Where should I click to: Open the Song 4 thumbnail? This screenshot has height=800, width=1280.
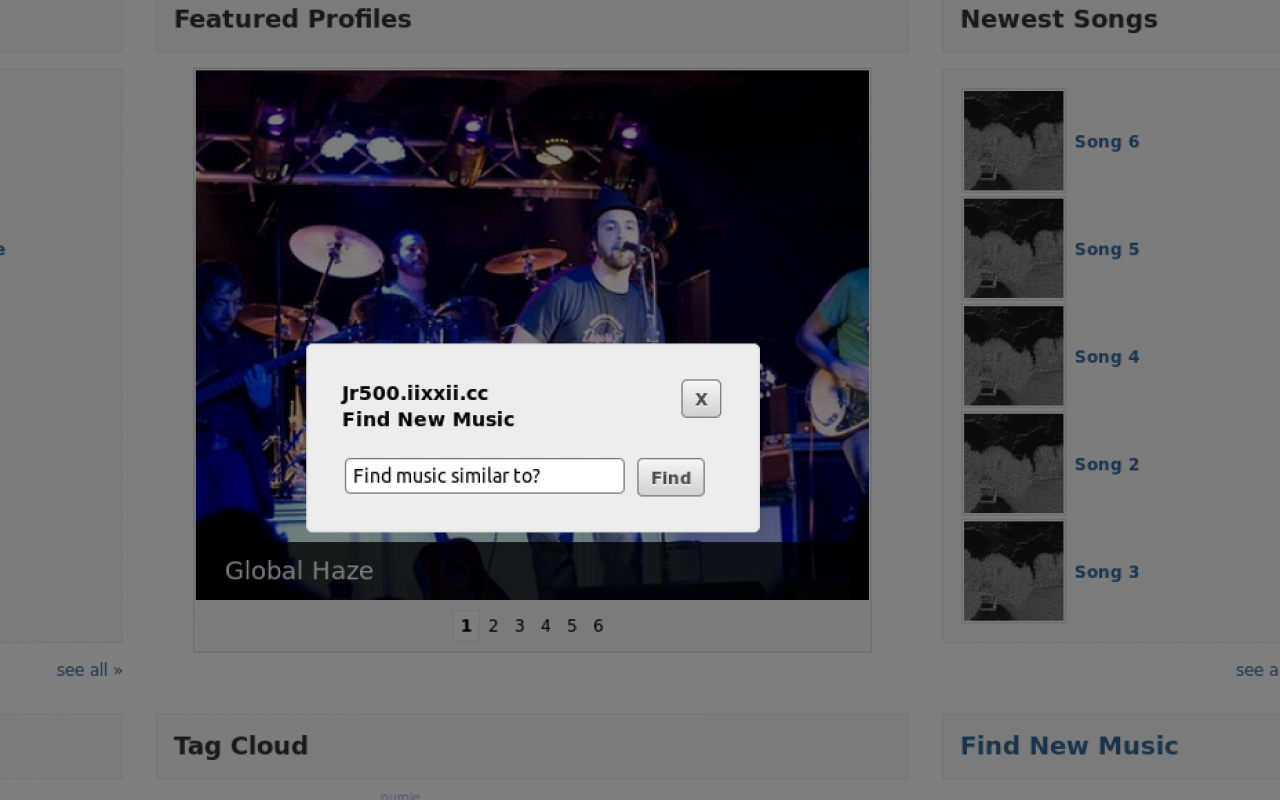(x=1013, y=356)
